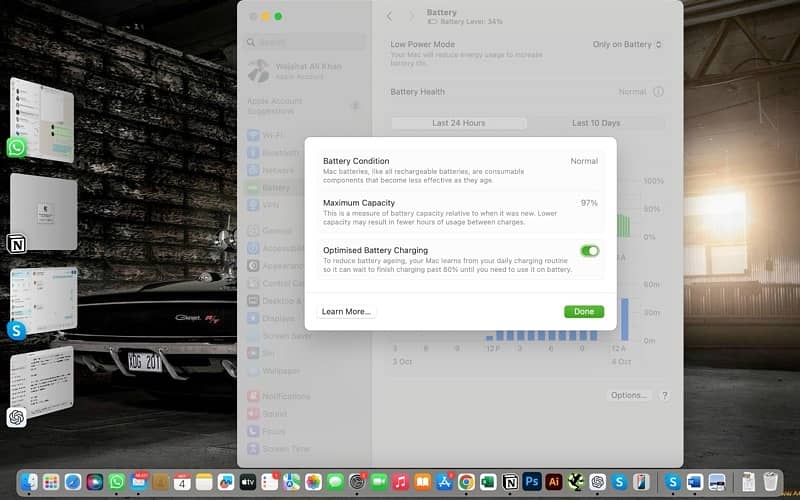This screenshot has width=800, height=500.
Task: Open the battery Options button
Action: tap(629, 395)
